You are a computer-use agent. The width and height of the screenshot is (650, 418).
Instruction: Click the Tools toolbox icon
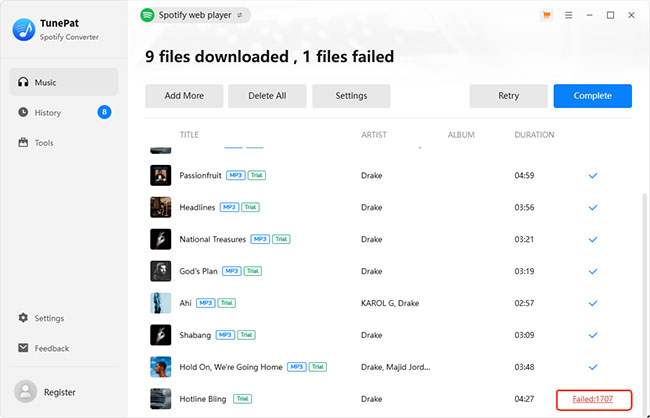tap(23, 143)
